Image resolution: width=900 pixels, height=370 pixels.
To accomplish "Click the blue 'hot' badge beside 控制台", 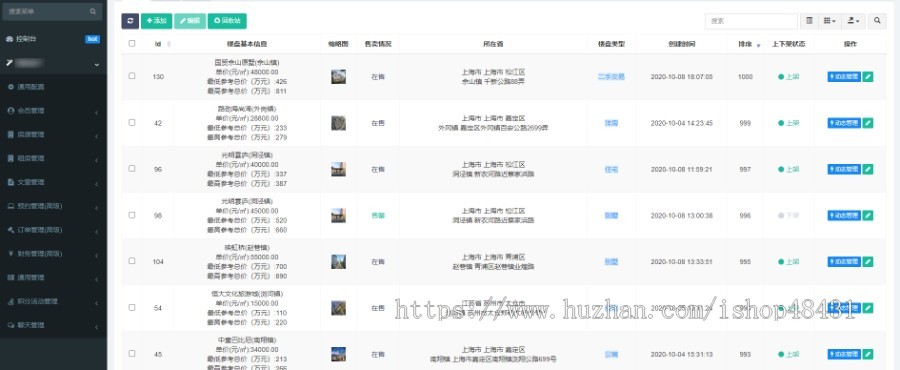I will pyautogui.click(x=92, y=39).
